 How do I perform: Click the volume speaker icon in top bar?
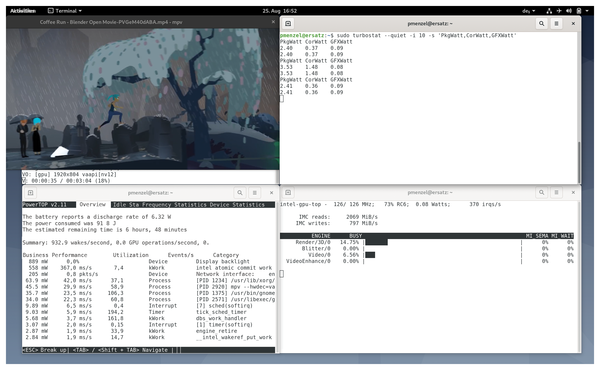(569, 11)
